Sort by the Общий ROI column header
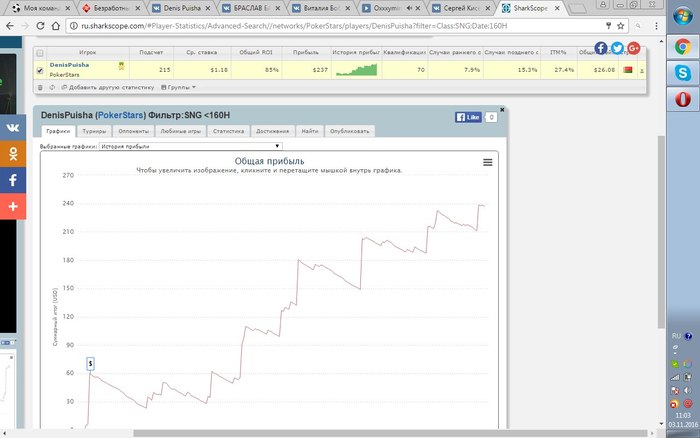 pos(256,53)
